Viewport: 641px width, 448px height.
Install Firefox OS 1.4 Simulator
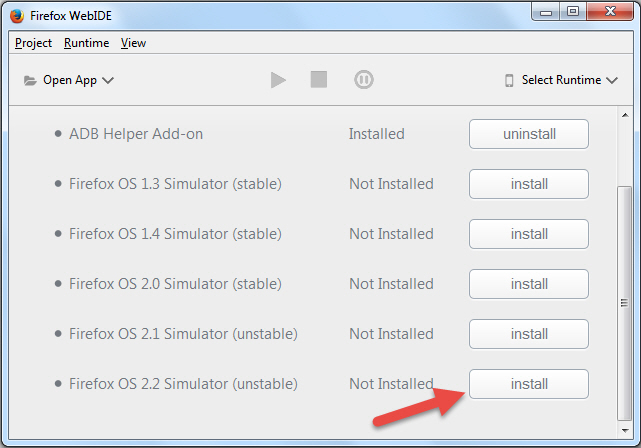coord(529,234)
